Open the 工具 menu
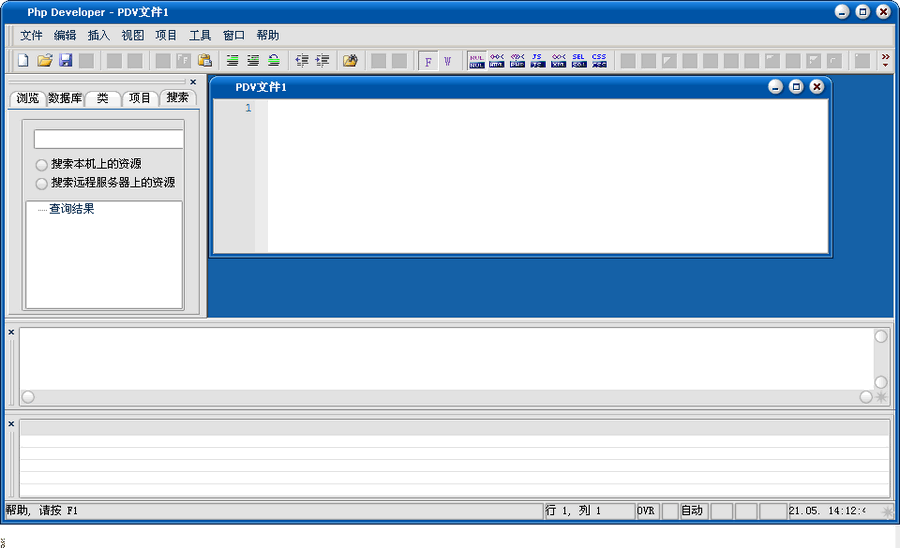900x548 pixels. [200, 36]
